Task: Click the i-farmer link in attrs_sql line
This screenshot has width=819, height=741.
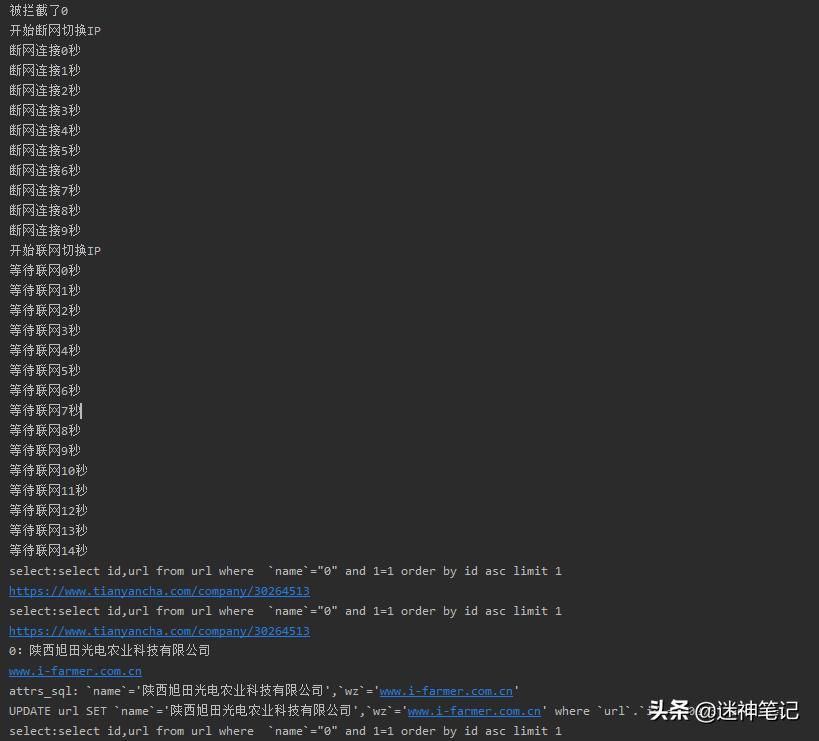Action: [x=446, y=691]
